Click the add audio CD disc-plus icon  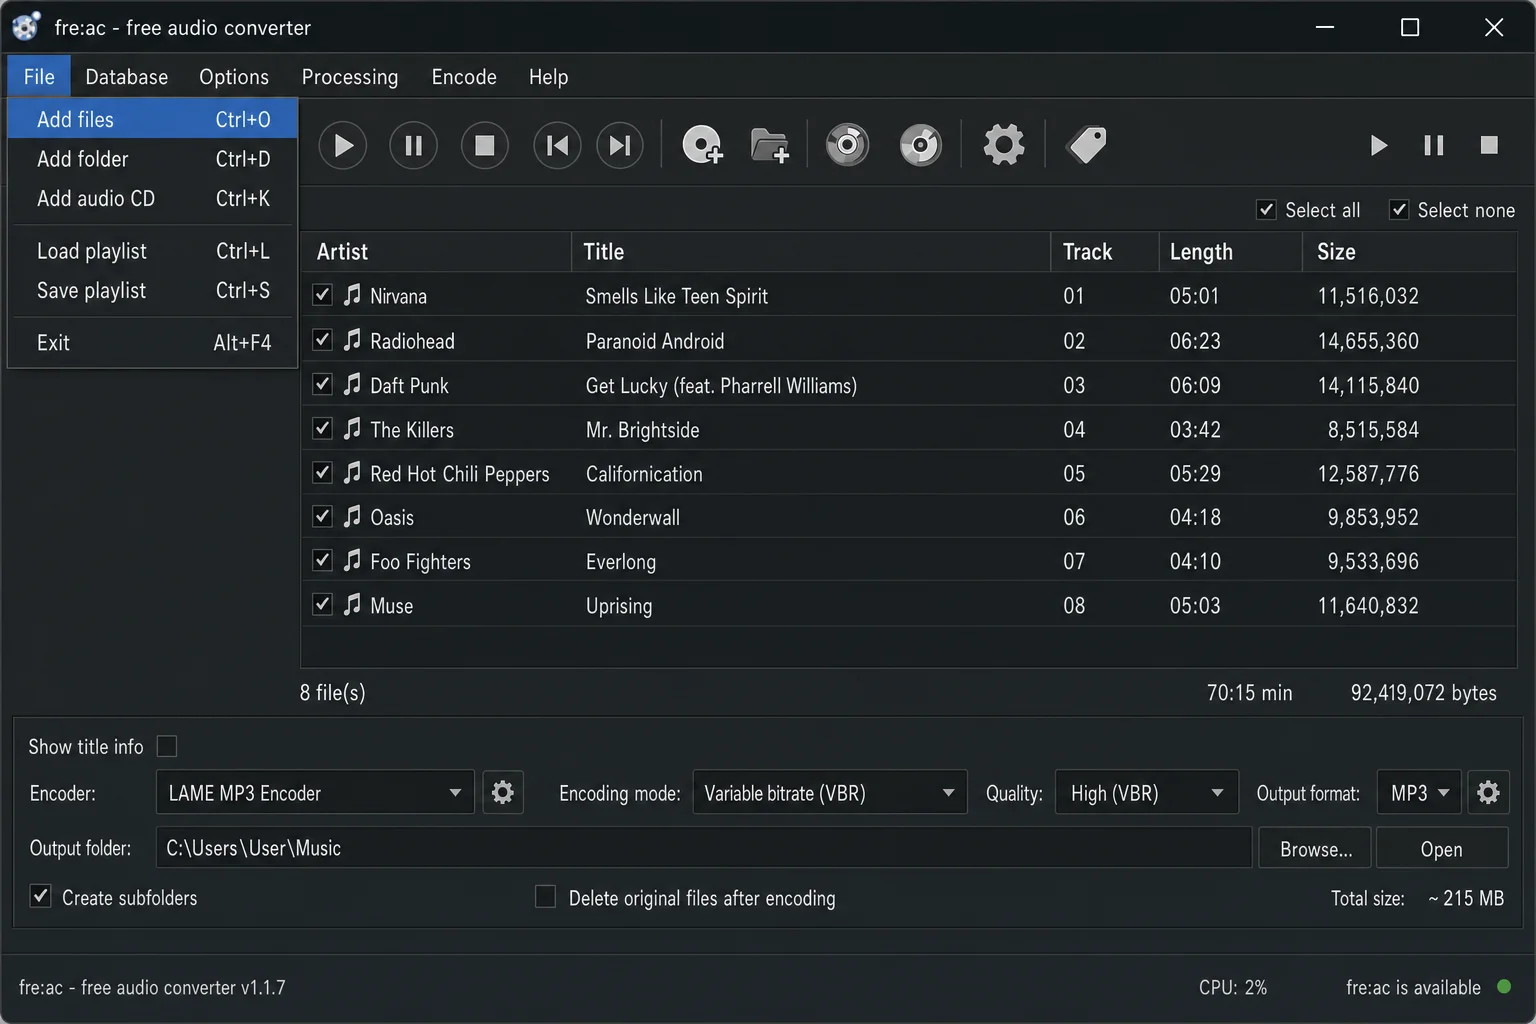click(x=702, y=146)
